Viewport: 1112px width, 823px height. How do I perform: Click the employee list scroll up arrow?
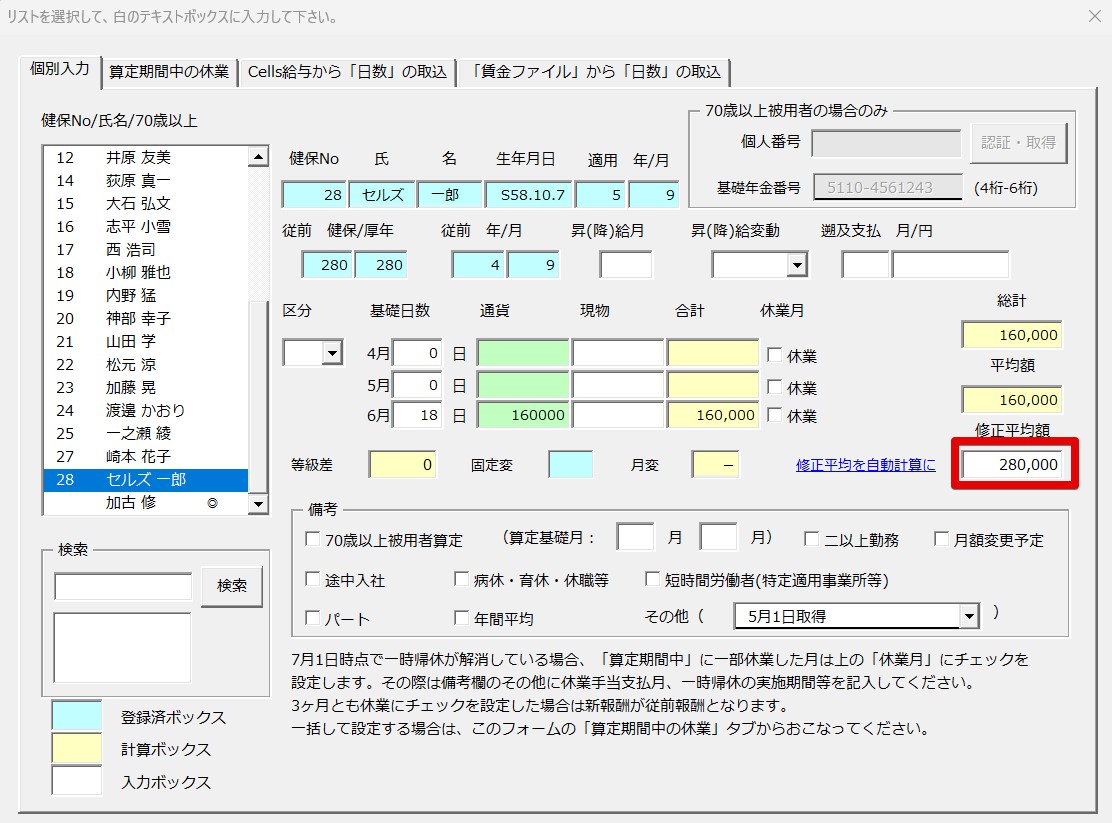click(258, 157)
